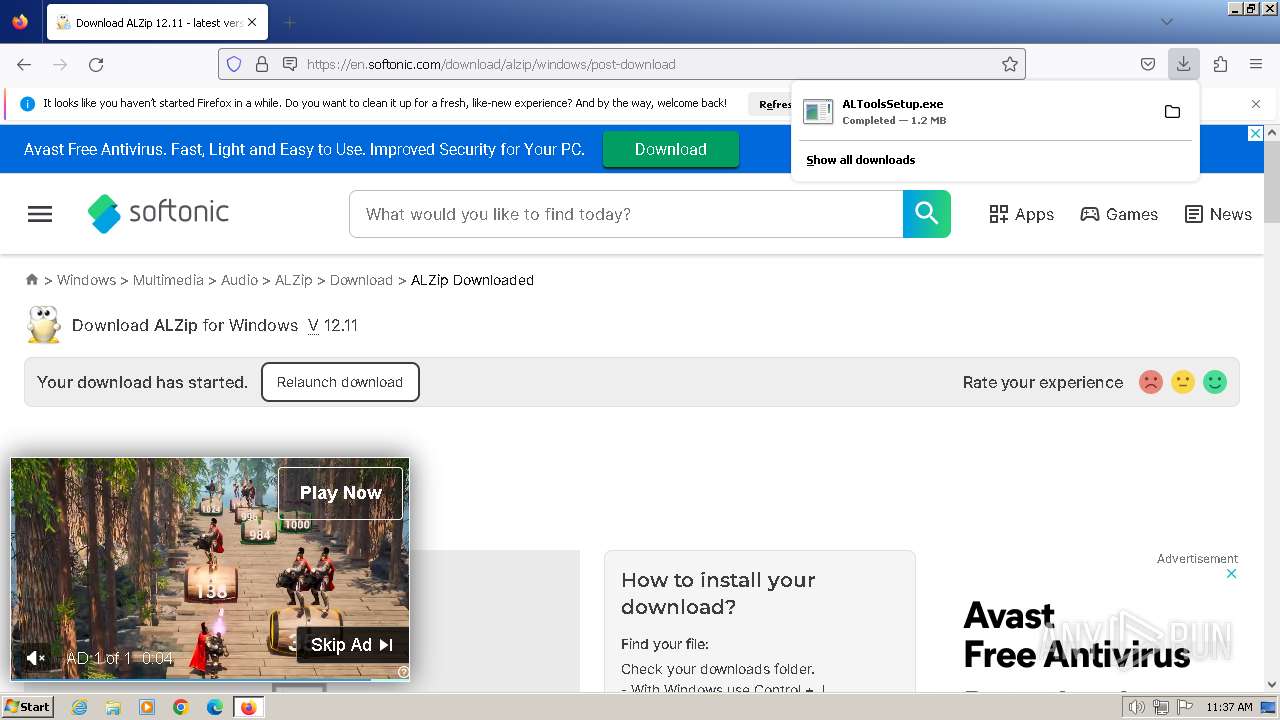Click the taskbar clock 11:37 AM
Screen dimensions: 1280x720
pos(1229,707)
